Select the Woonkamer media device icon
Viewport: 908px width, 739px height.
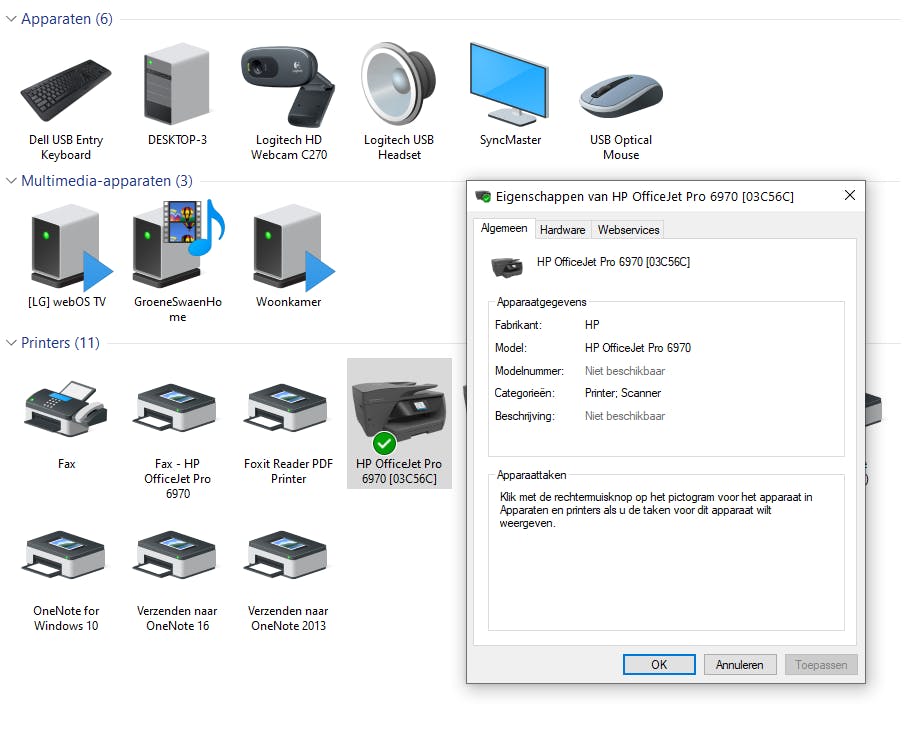293,247
